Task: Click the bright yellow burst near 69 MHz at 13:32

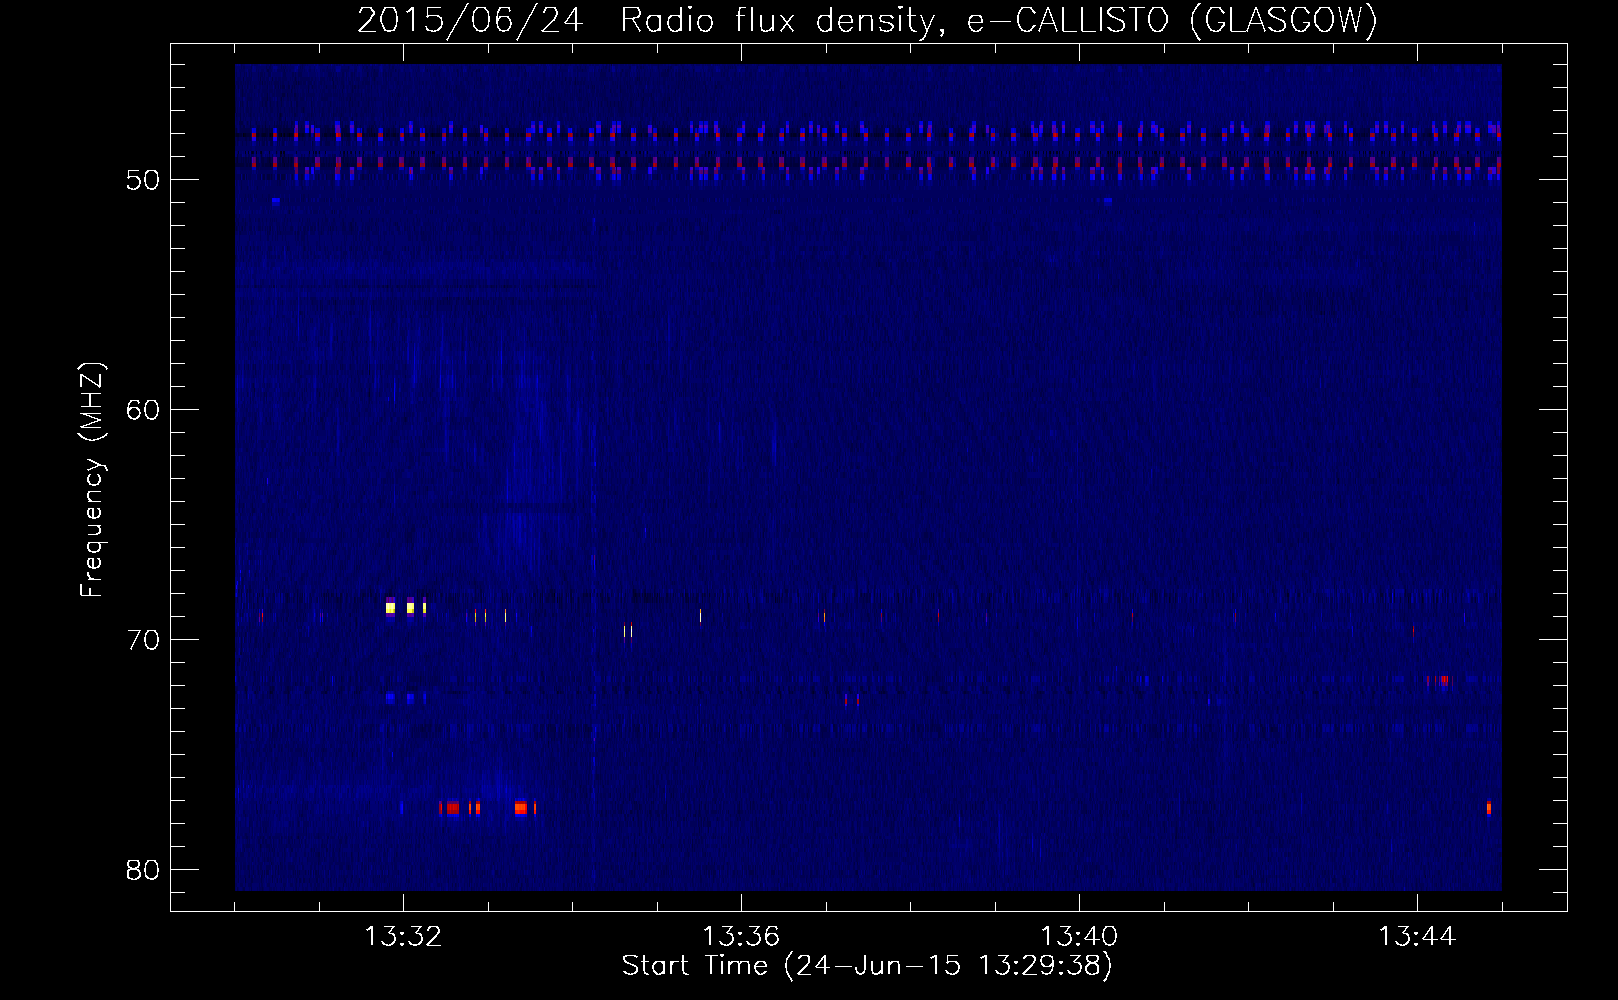Action: [x=406, y=607]
